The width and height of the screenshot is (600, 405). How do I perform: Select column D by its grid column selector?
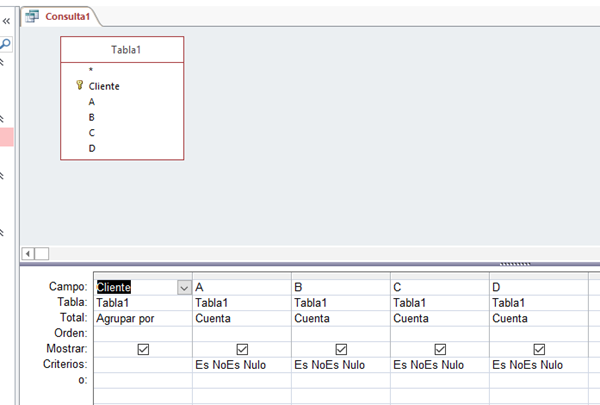tap(539, 276)
